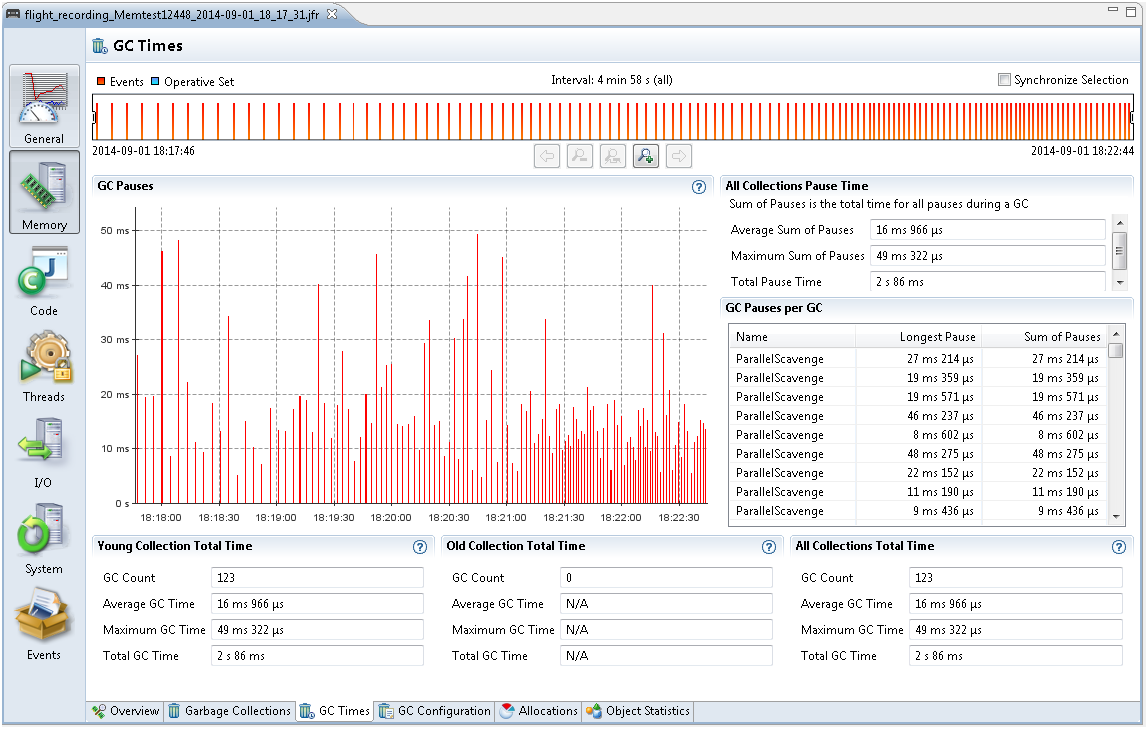
Task: Open the GC Configuration tab
Action: click(x=435, y=711)
